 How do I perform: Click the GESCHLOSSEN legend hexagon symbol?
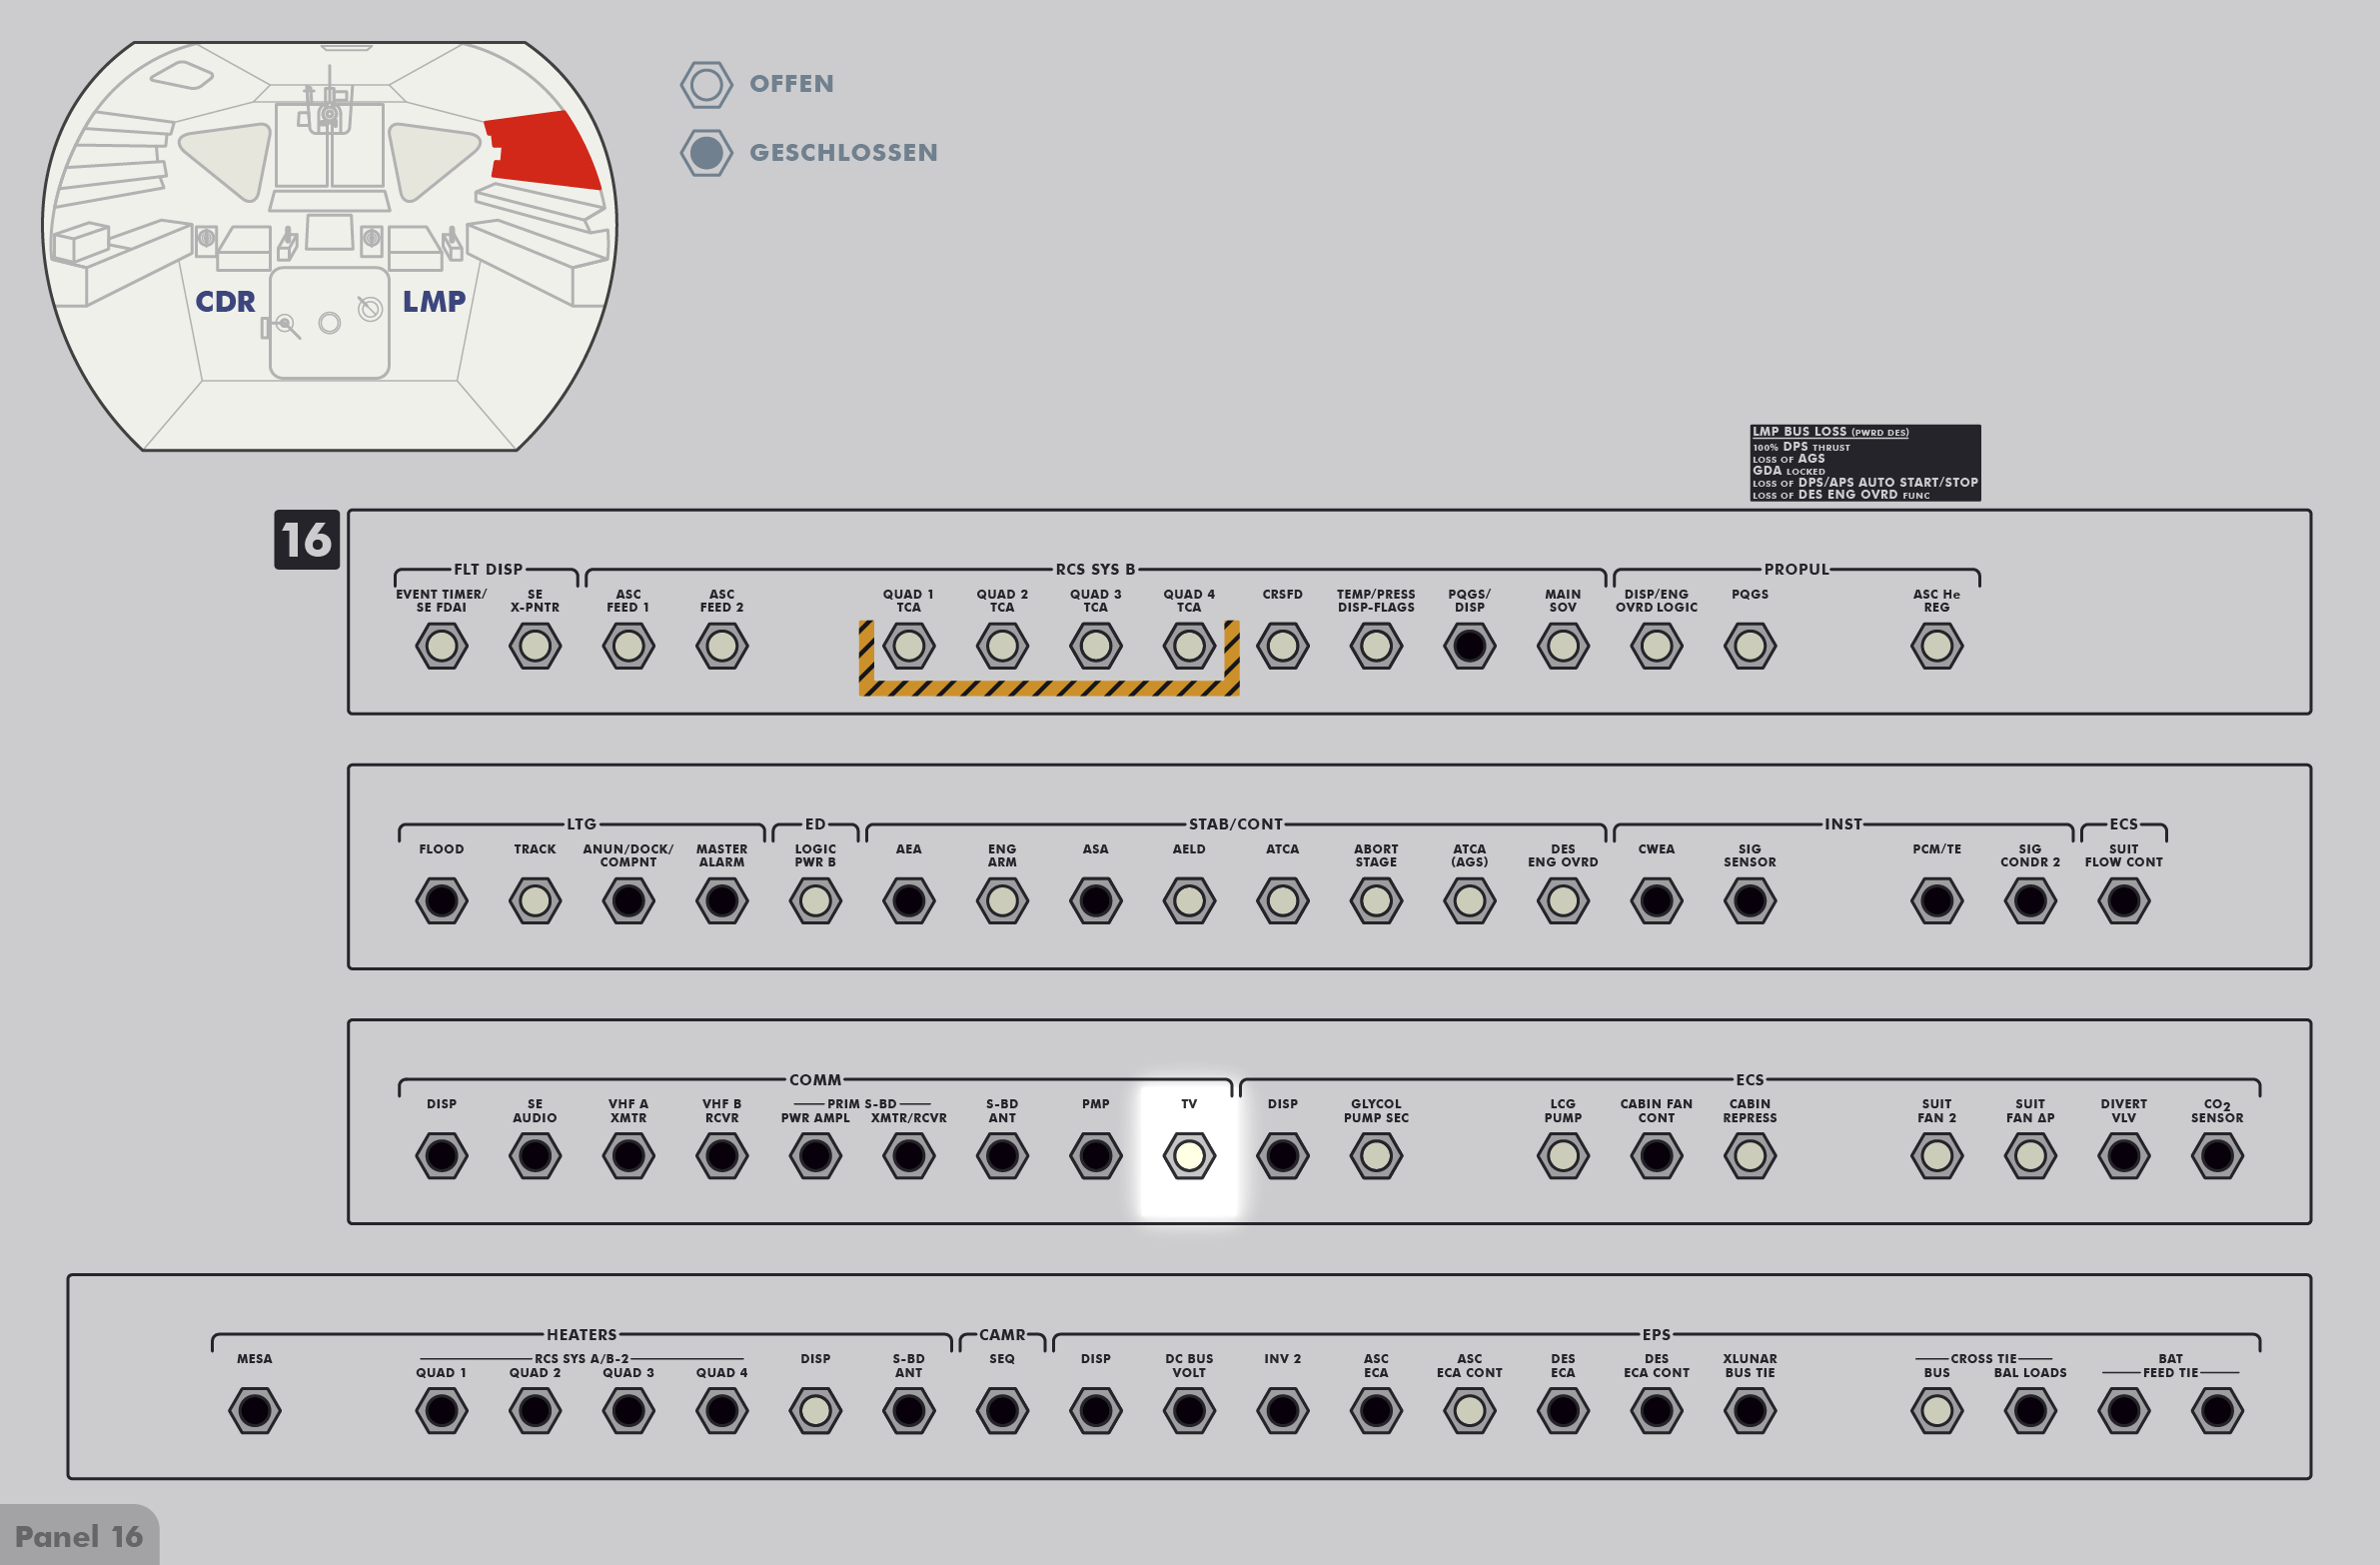(706, 153)
